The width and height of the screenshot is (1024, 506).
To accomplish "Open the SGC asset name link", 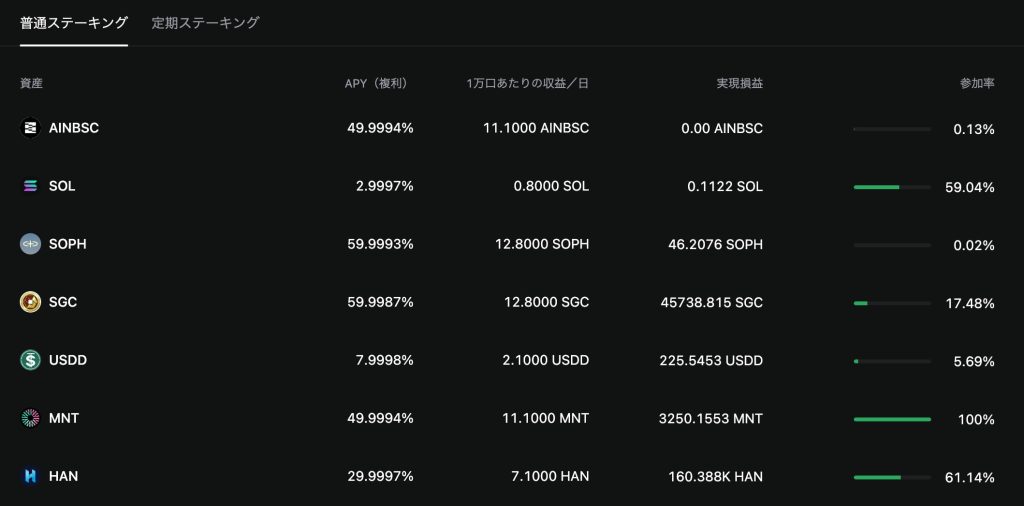I will click(x=63, y=302).
